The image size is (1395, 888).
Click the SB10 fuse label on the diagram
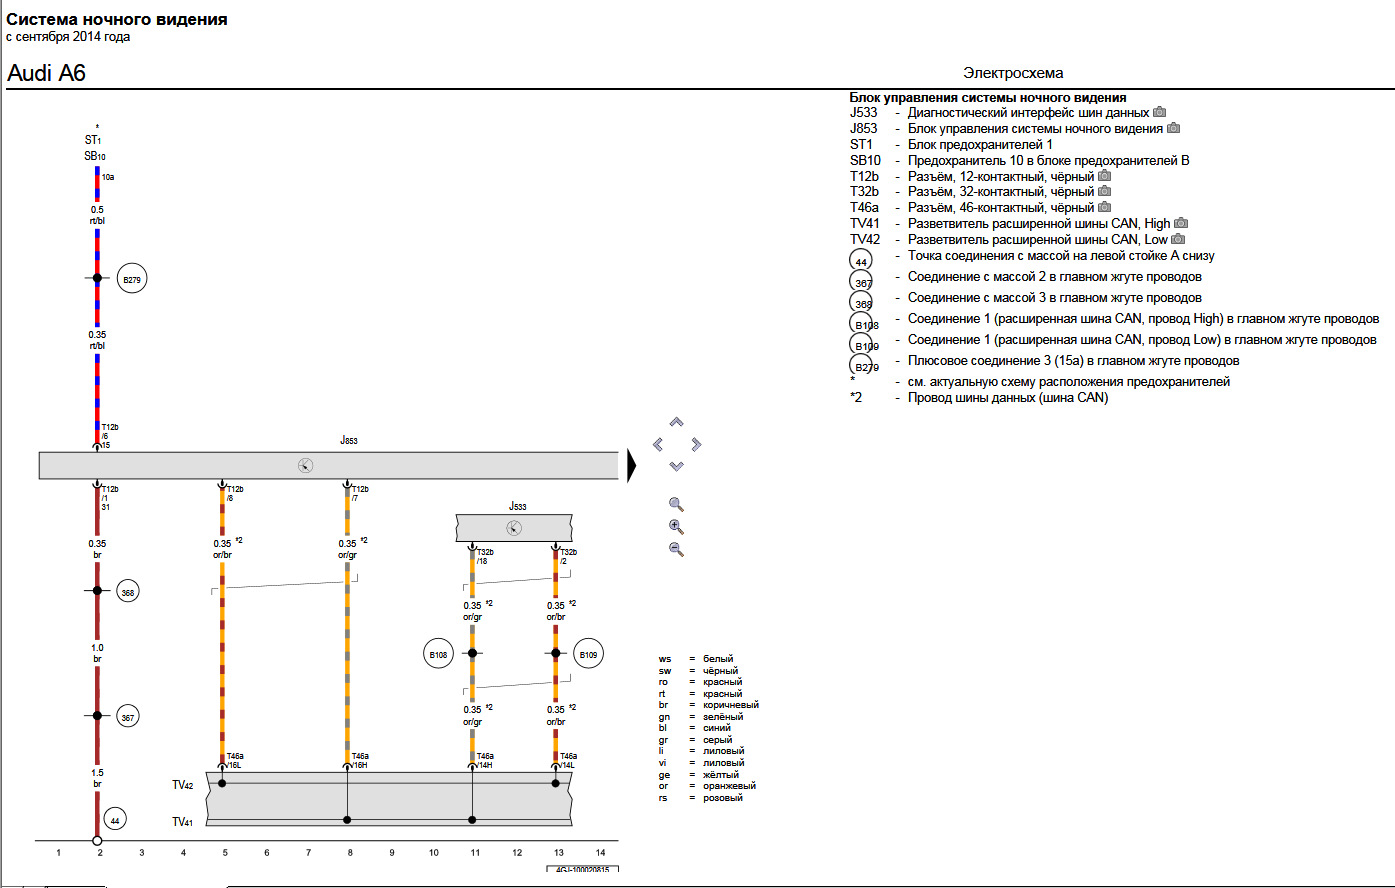click(95, 157)
